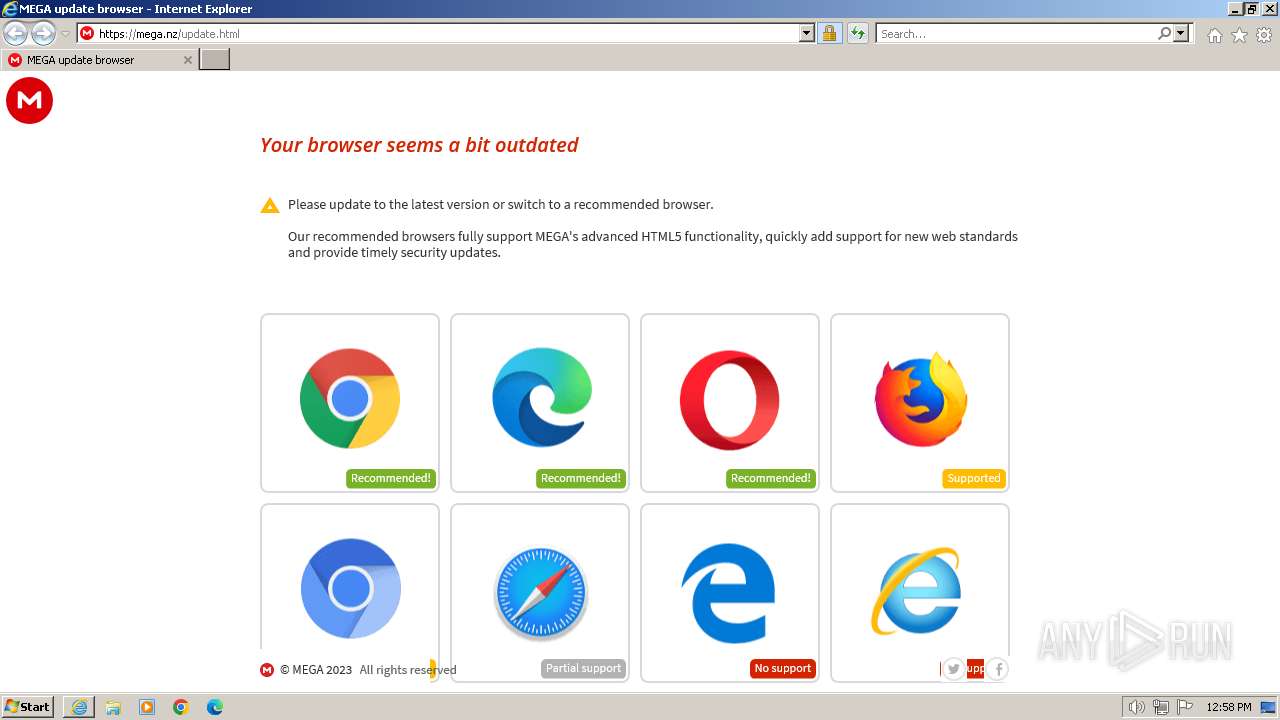
Task: Launch Chrome from the taskbar
Action: (181, 707)
